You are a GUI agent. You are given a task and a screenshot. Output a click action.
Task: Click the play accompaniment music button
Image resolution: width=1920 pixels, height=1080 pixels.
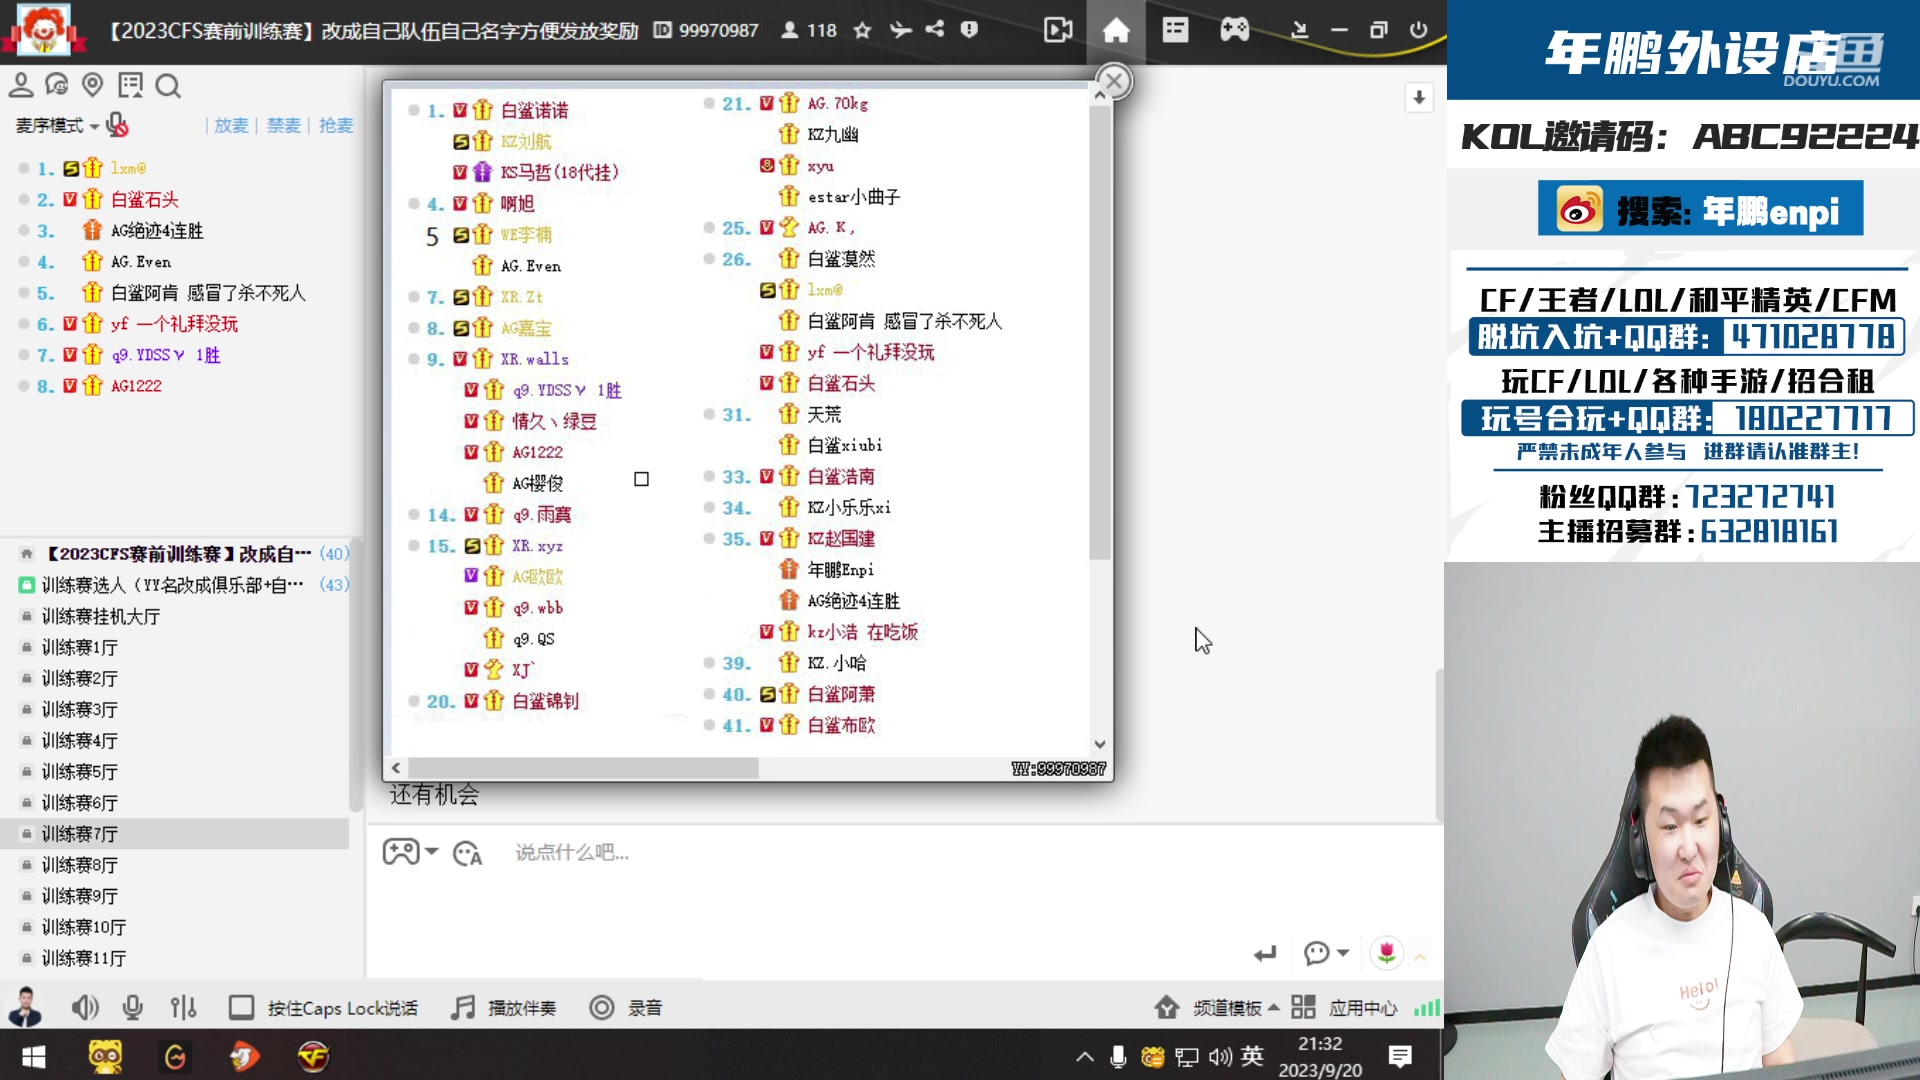point(503,1008)
